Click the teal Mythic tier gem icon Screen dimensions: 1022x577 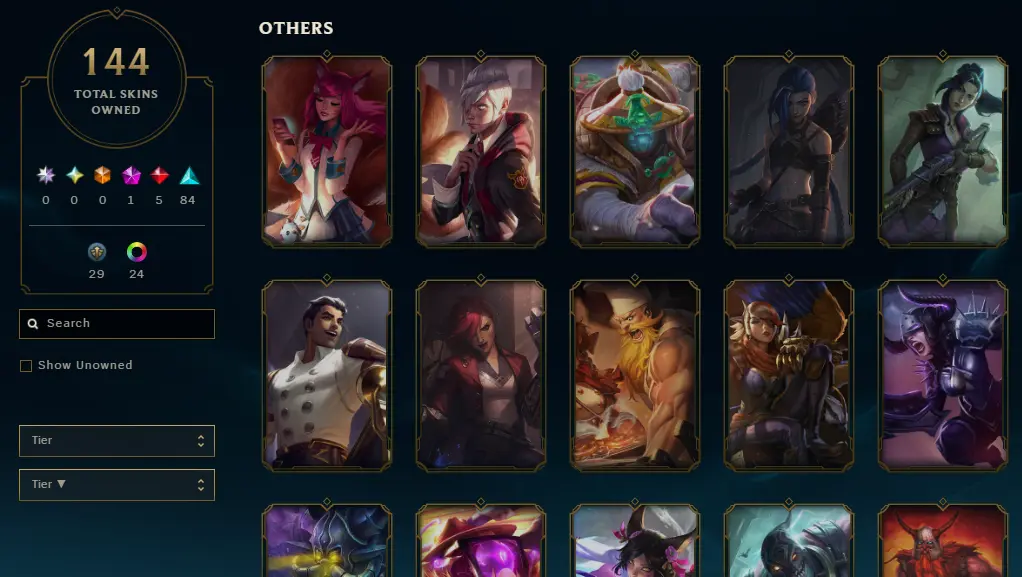click(x=75, y=175)
